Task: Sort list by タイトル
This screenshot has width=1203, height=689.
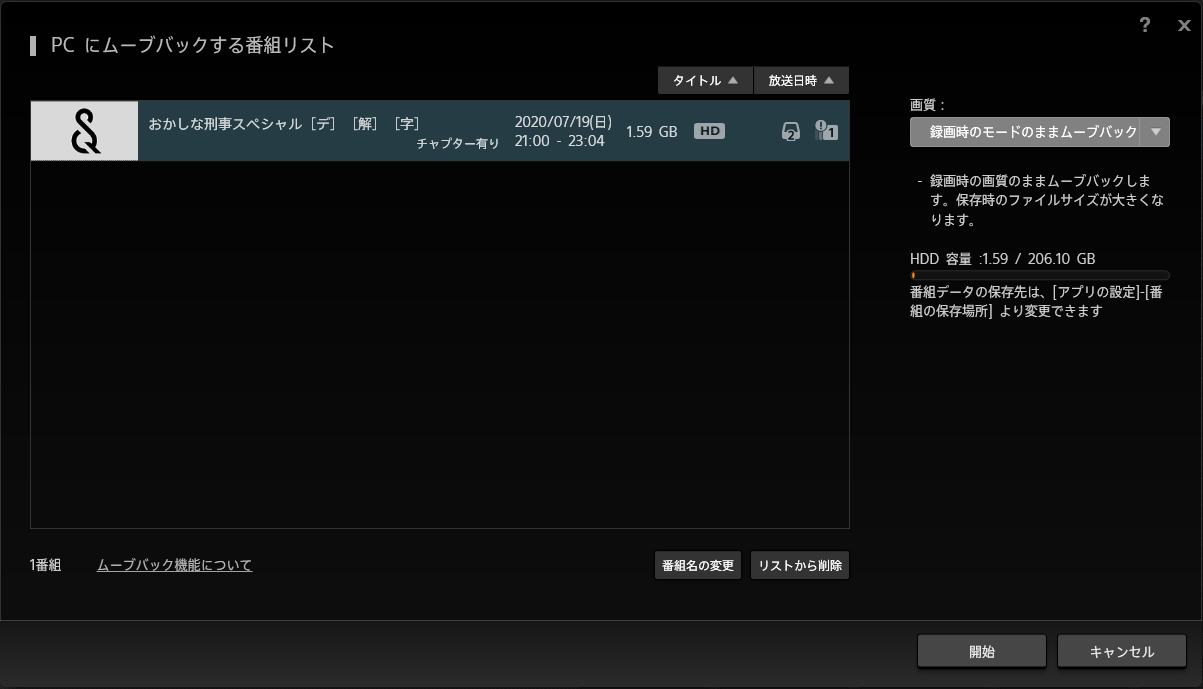Action: [x=705, y=81]
